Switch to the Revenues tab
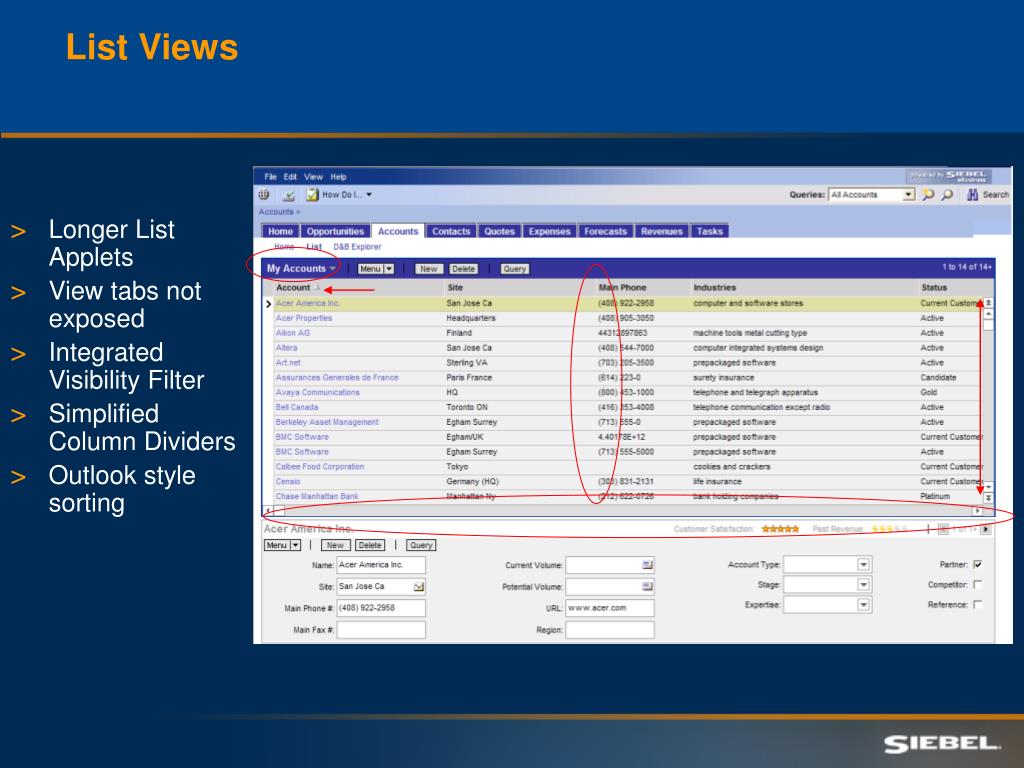The height and width of the screenshot is (768, 1024). pos(662,231)
